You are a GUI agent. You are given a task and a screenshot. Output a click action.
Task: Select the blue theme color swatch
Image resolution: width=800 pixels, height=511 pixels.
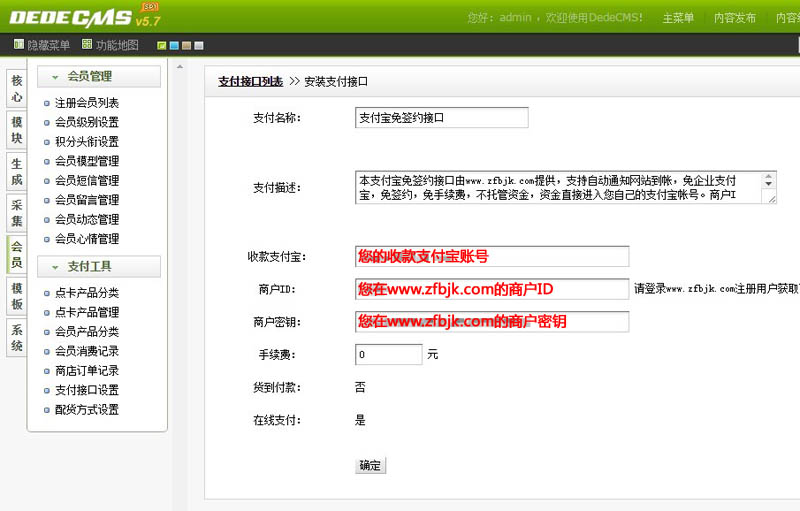174,45
